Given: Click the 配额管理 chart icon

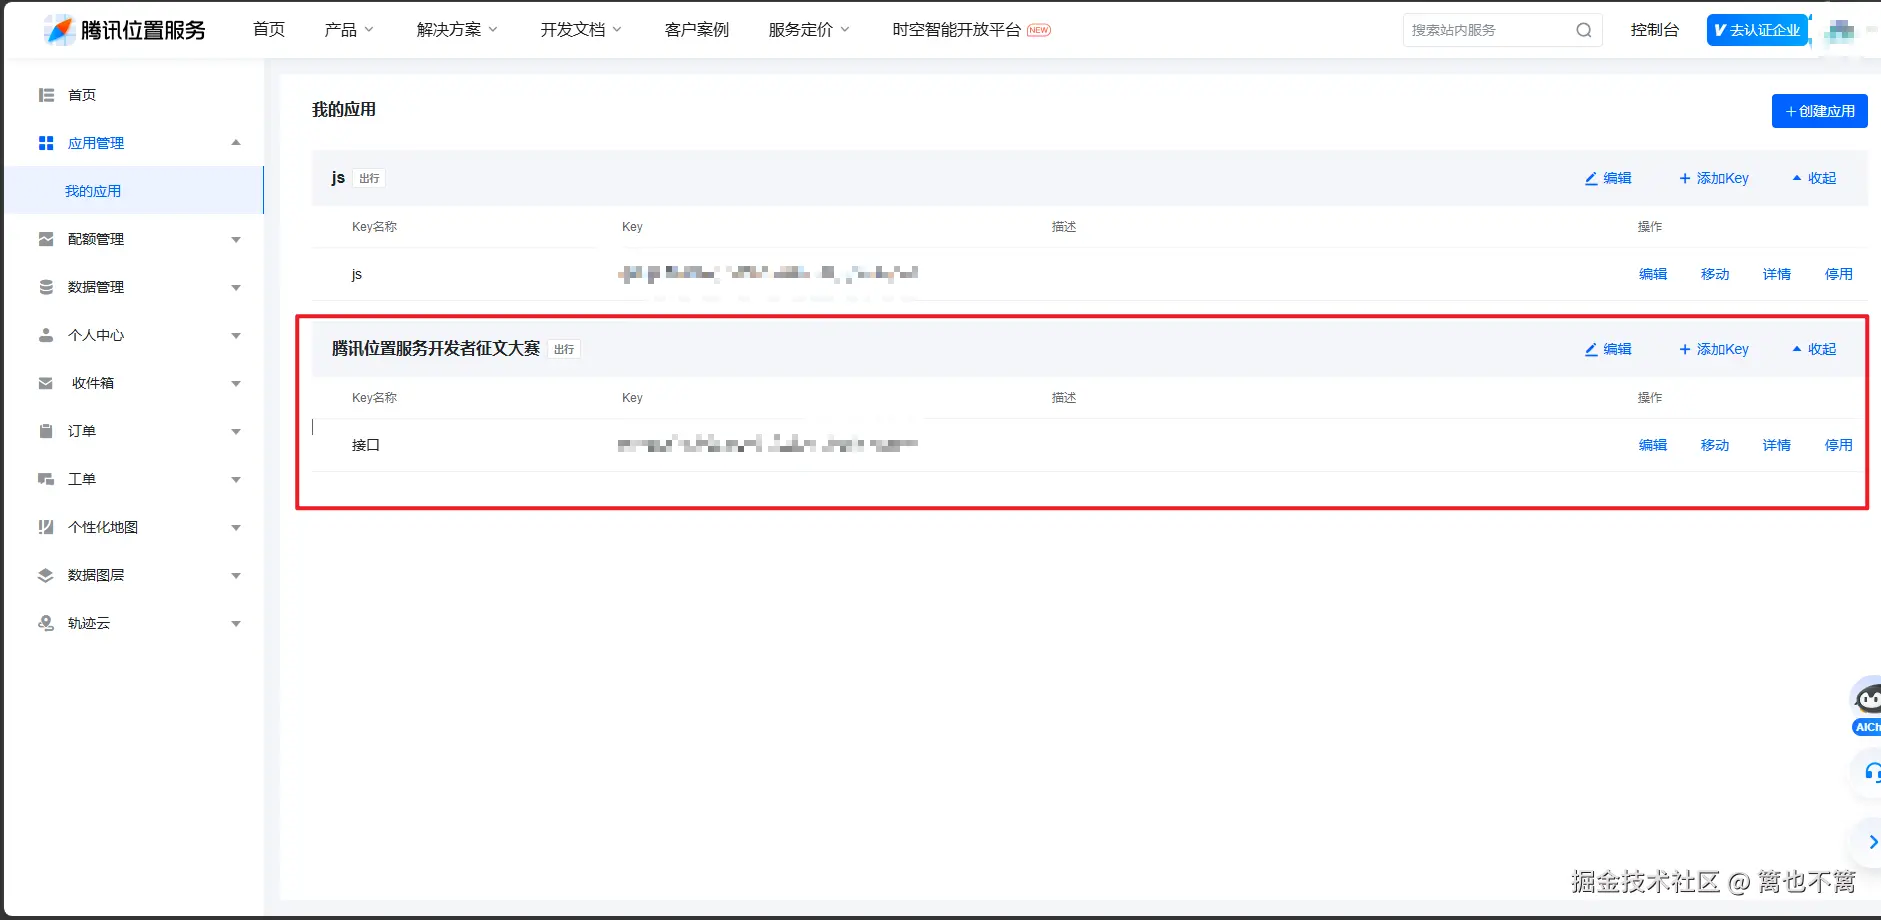Looking at the screenshot, I should pyautogui.click(x=46, y=239).
